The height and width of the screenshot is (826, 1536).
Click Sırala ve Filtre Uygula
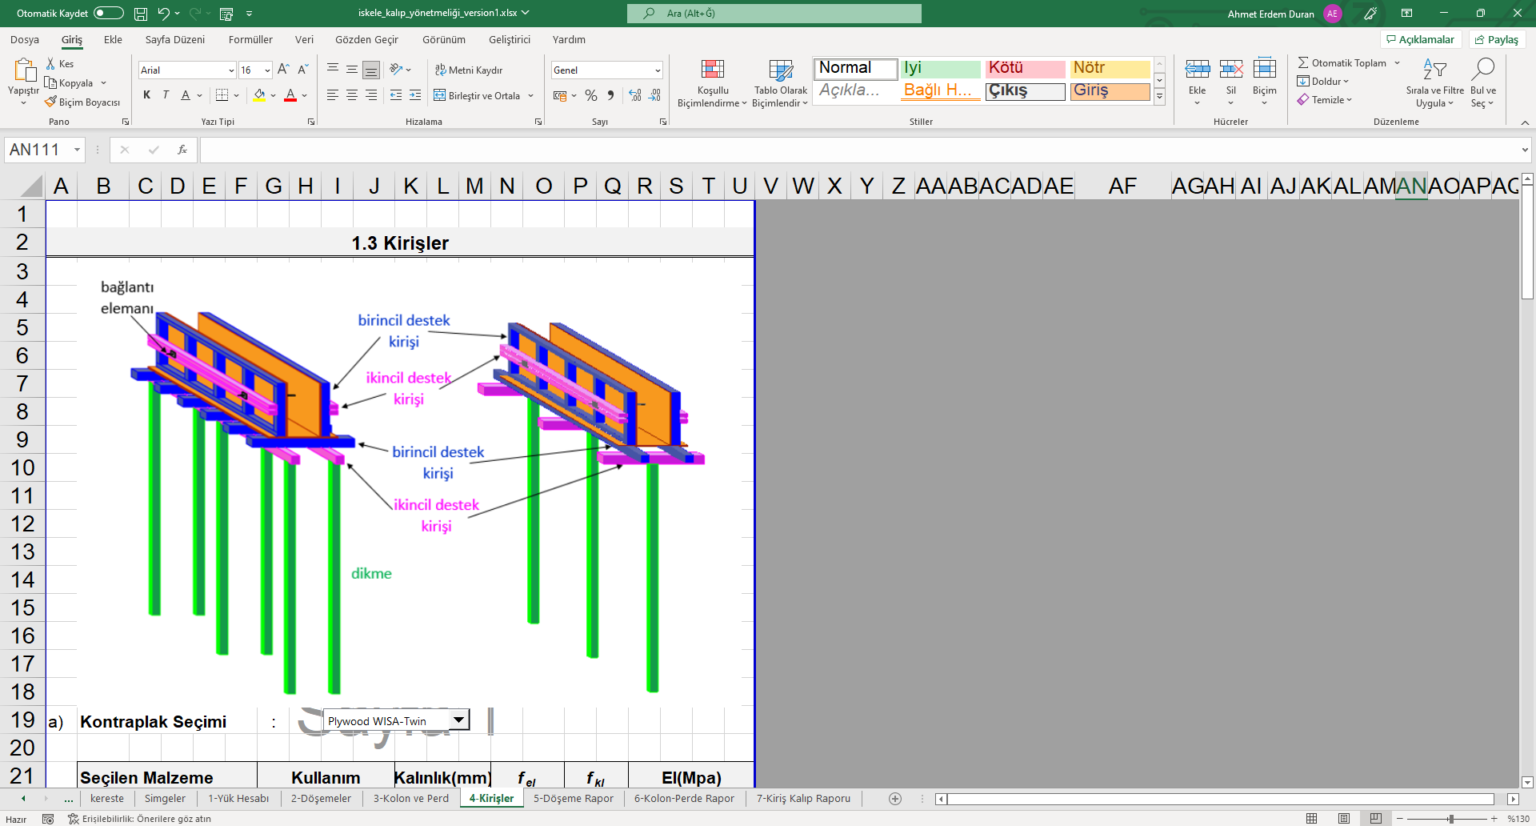pyautogui.click(x=1435, y=82)
